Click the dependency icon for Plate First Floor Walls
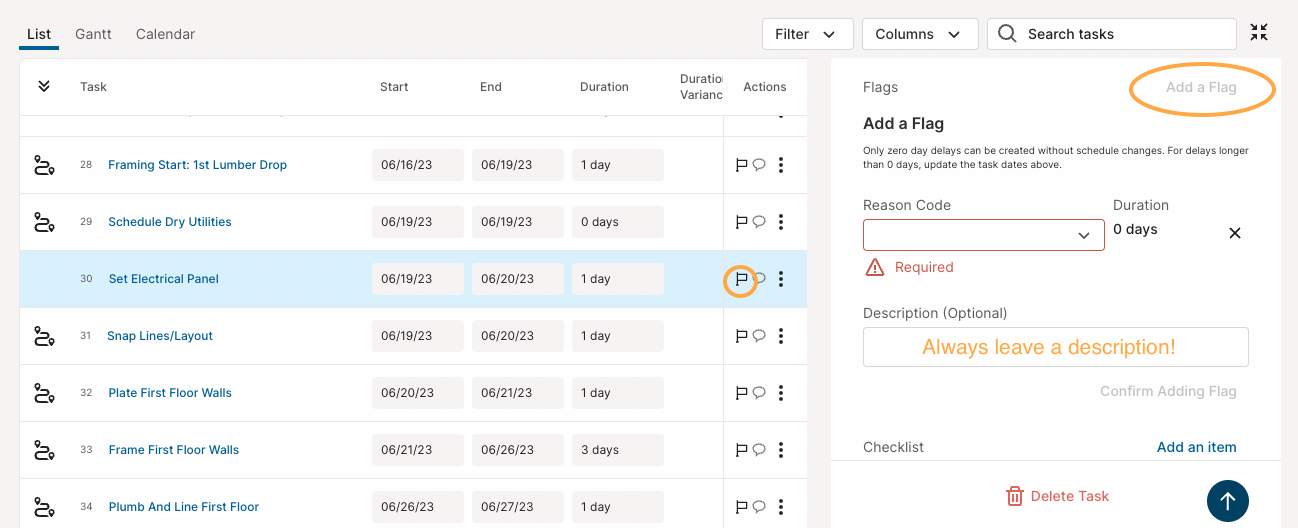 [x=44, y=393]
